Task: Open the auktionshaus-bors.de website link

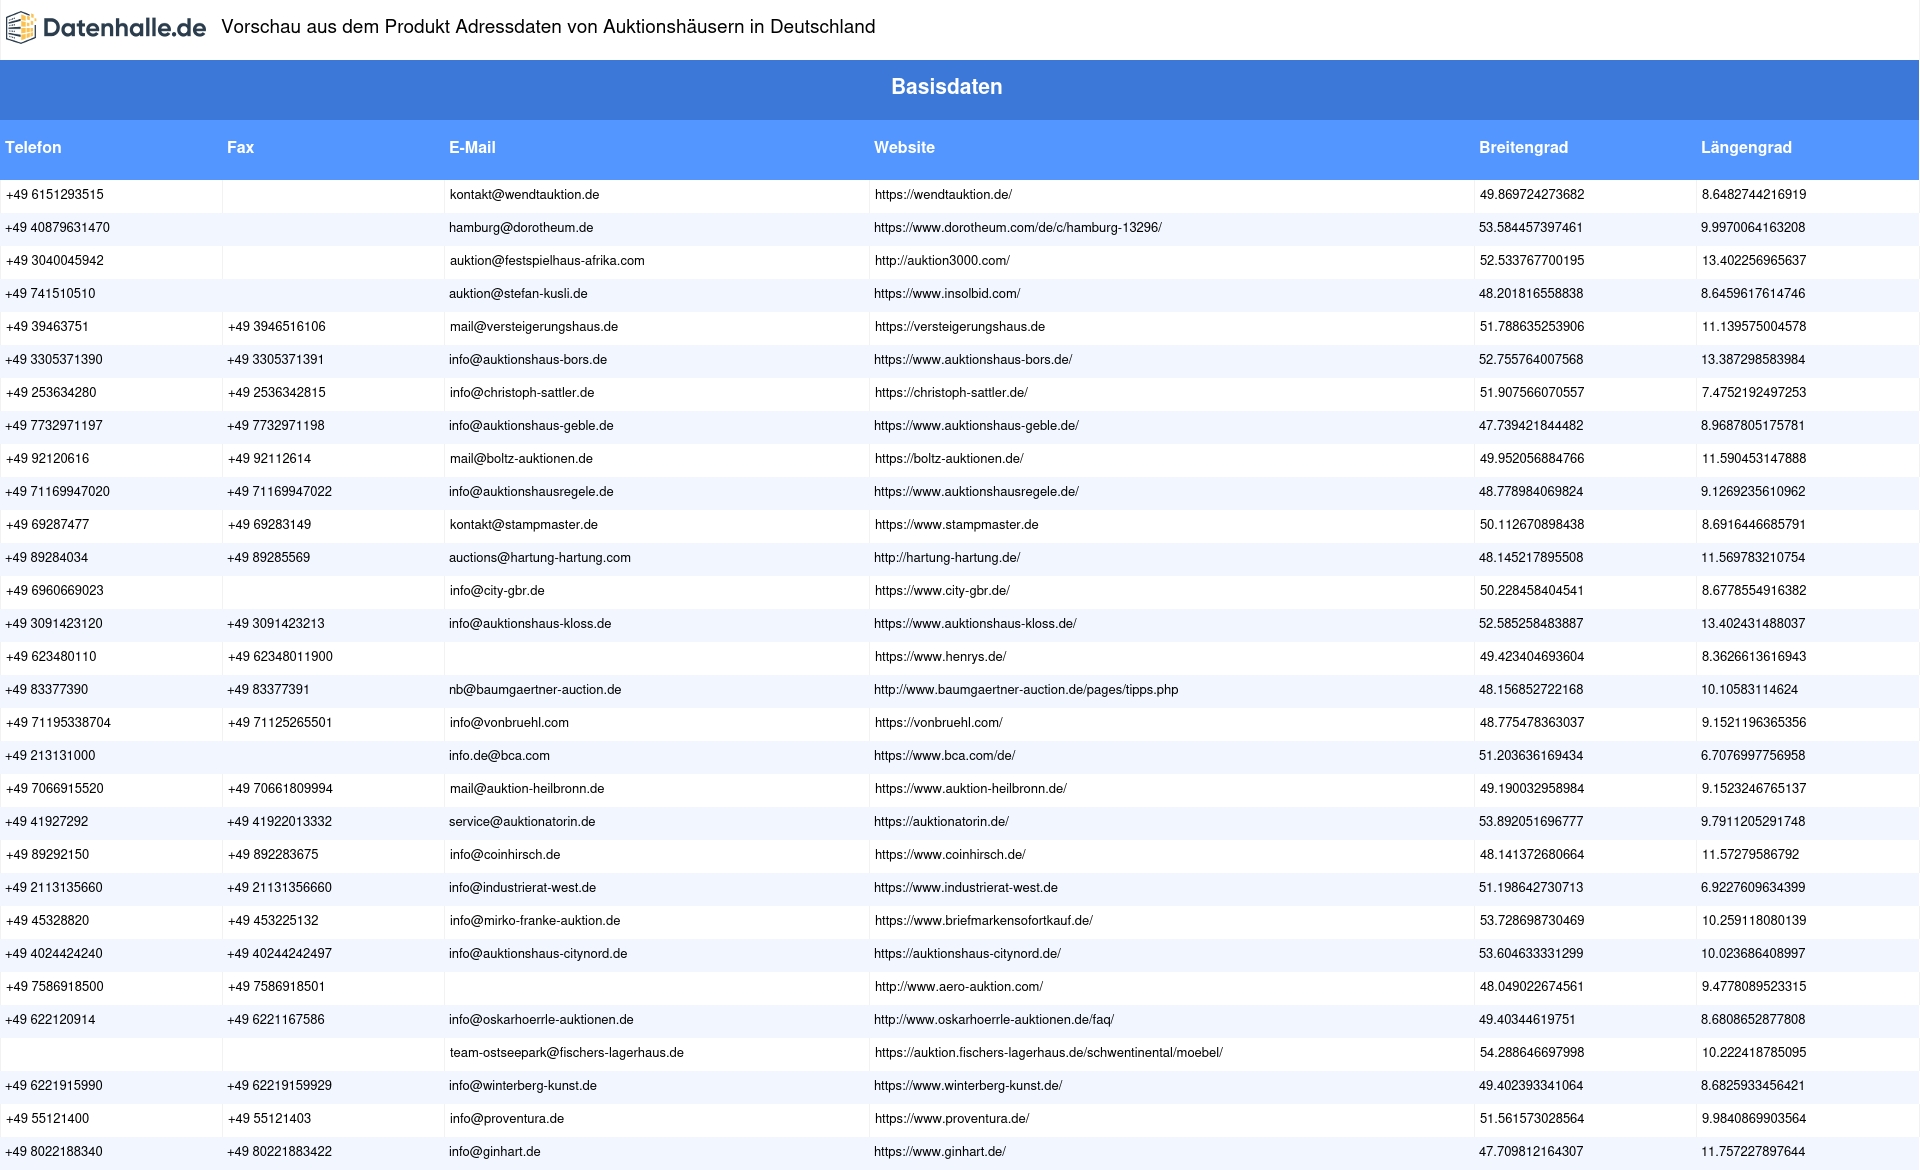Action: tap(973, 360)
